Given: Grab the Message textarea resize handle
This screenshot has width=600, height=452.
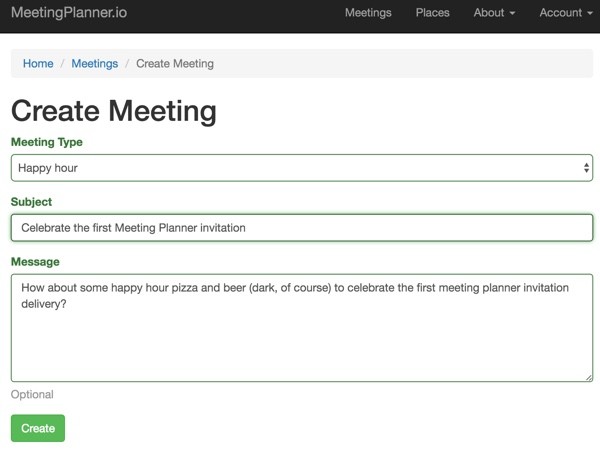Looking at the screenshot, I should click(x=589, y=377).
